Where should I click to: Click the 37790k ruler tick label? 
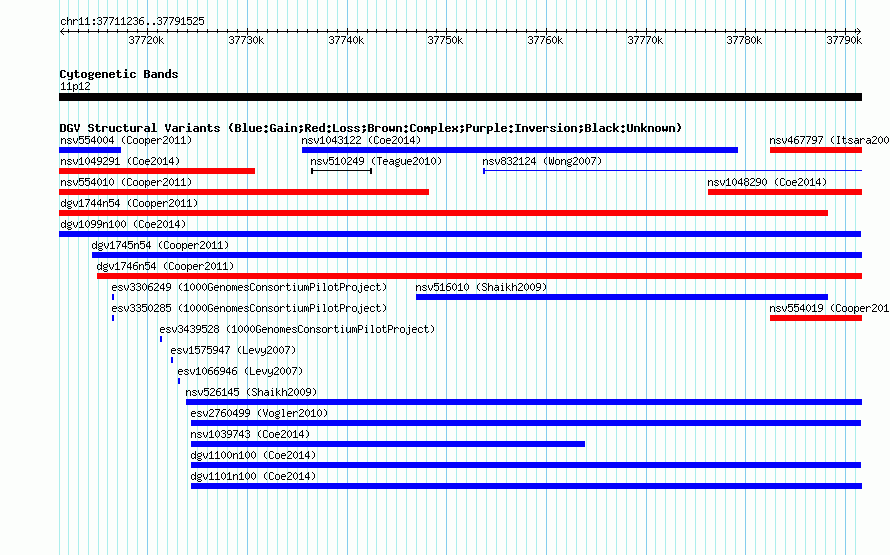pyautogui.click(x=844, y=40)
